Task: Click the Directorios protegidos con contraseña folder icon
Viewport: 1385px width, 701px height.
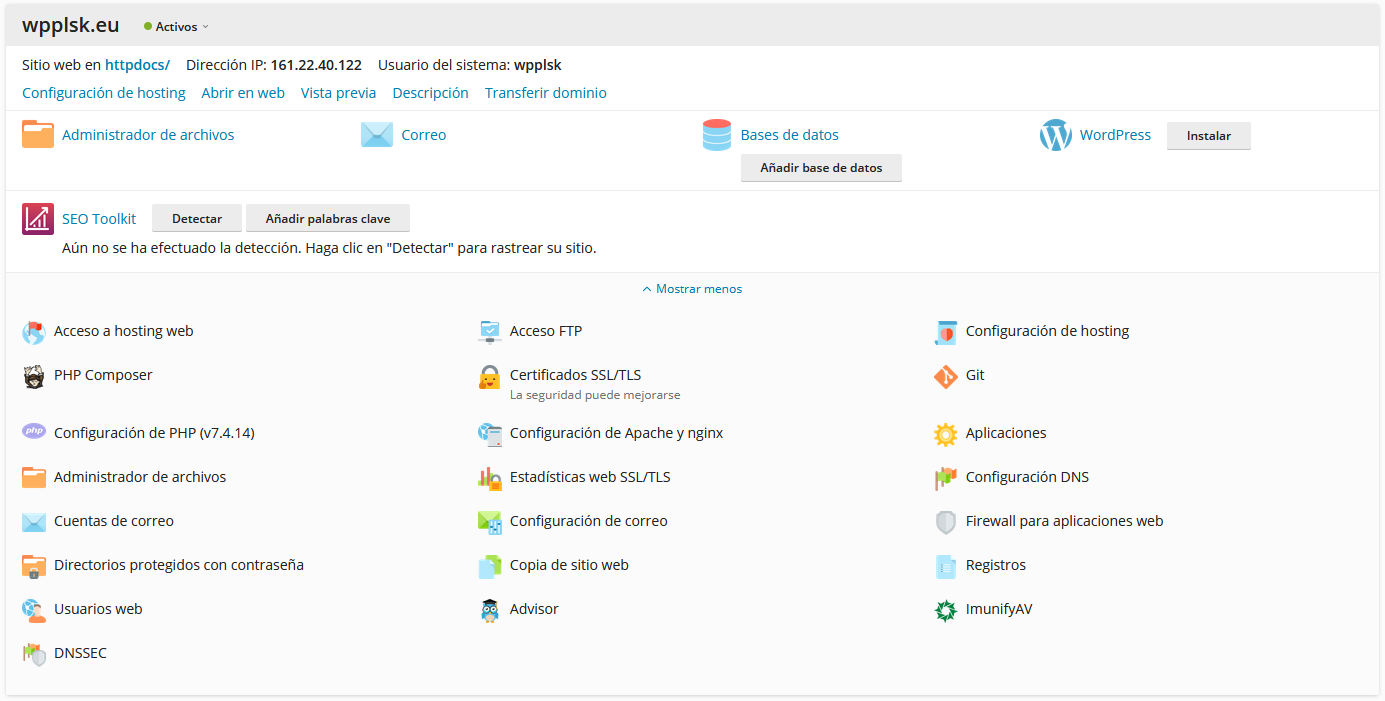Action: [x=34, y=566]
